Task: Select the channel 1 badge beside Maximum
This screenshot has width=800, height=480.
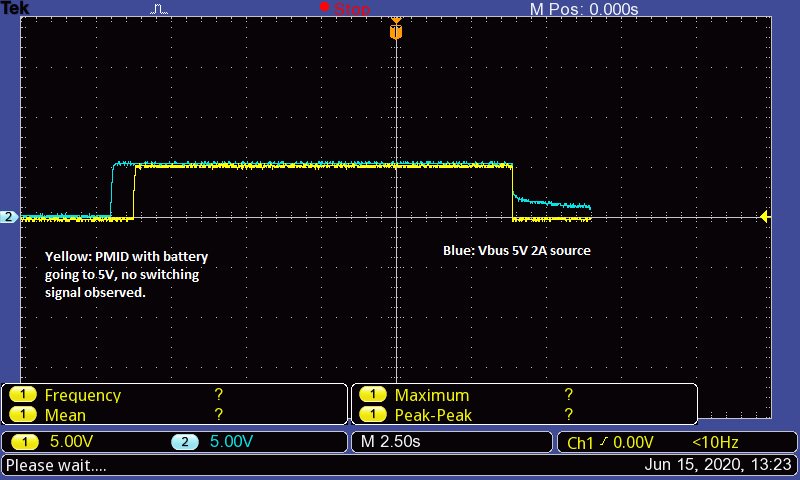Action: pyautogui.click(x=373, y=395)
